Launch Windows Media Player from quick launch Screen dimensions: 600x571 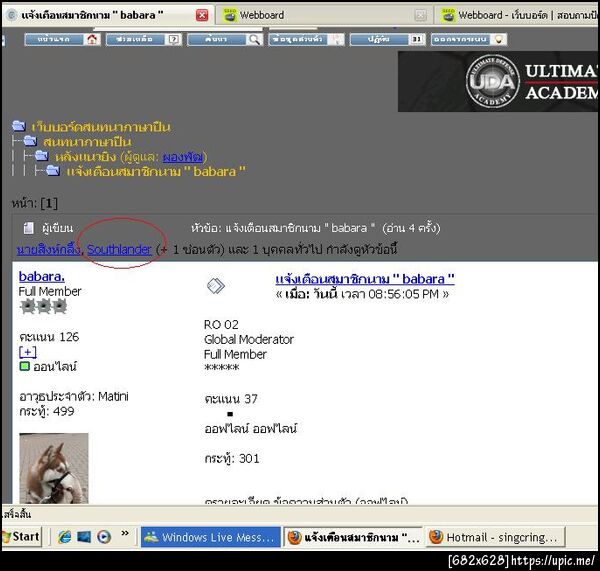coord(104,537)
